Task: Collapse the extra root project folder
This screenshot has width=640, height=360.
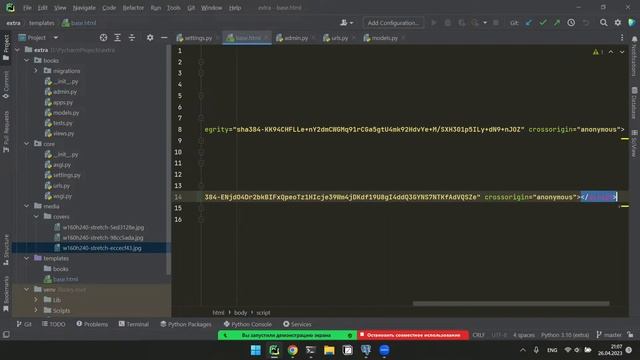Action: coord(17,50)
